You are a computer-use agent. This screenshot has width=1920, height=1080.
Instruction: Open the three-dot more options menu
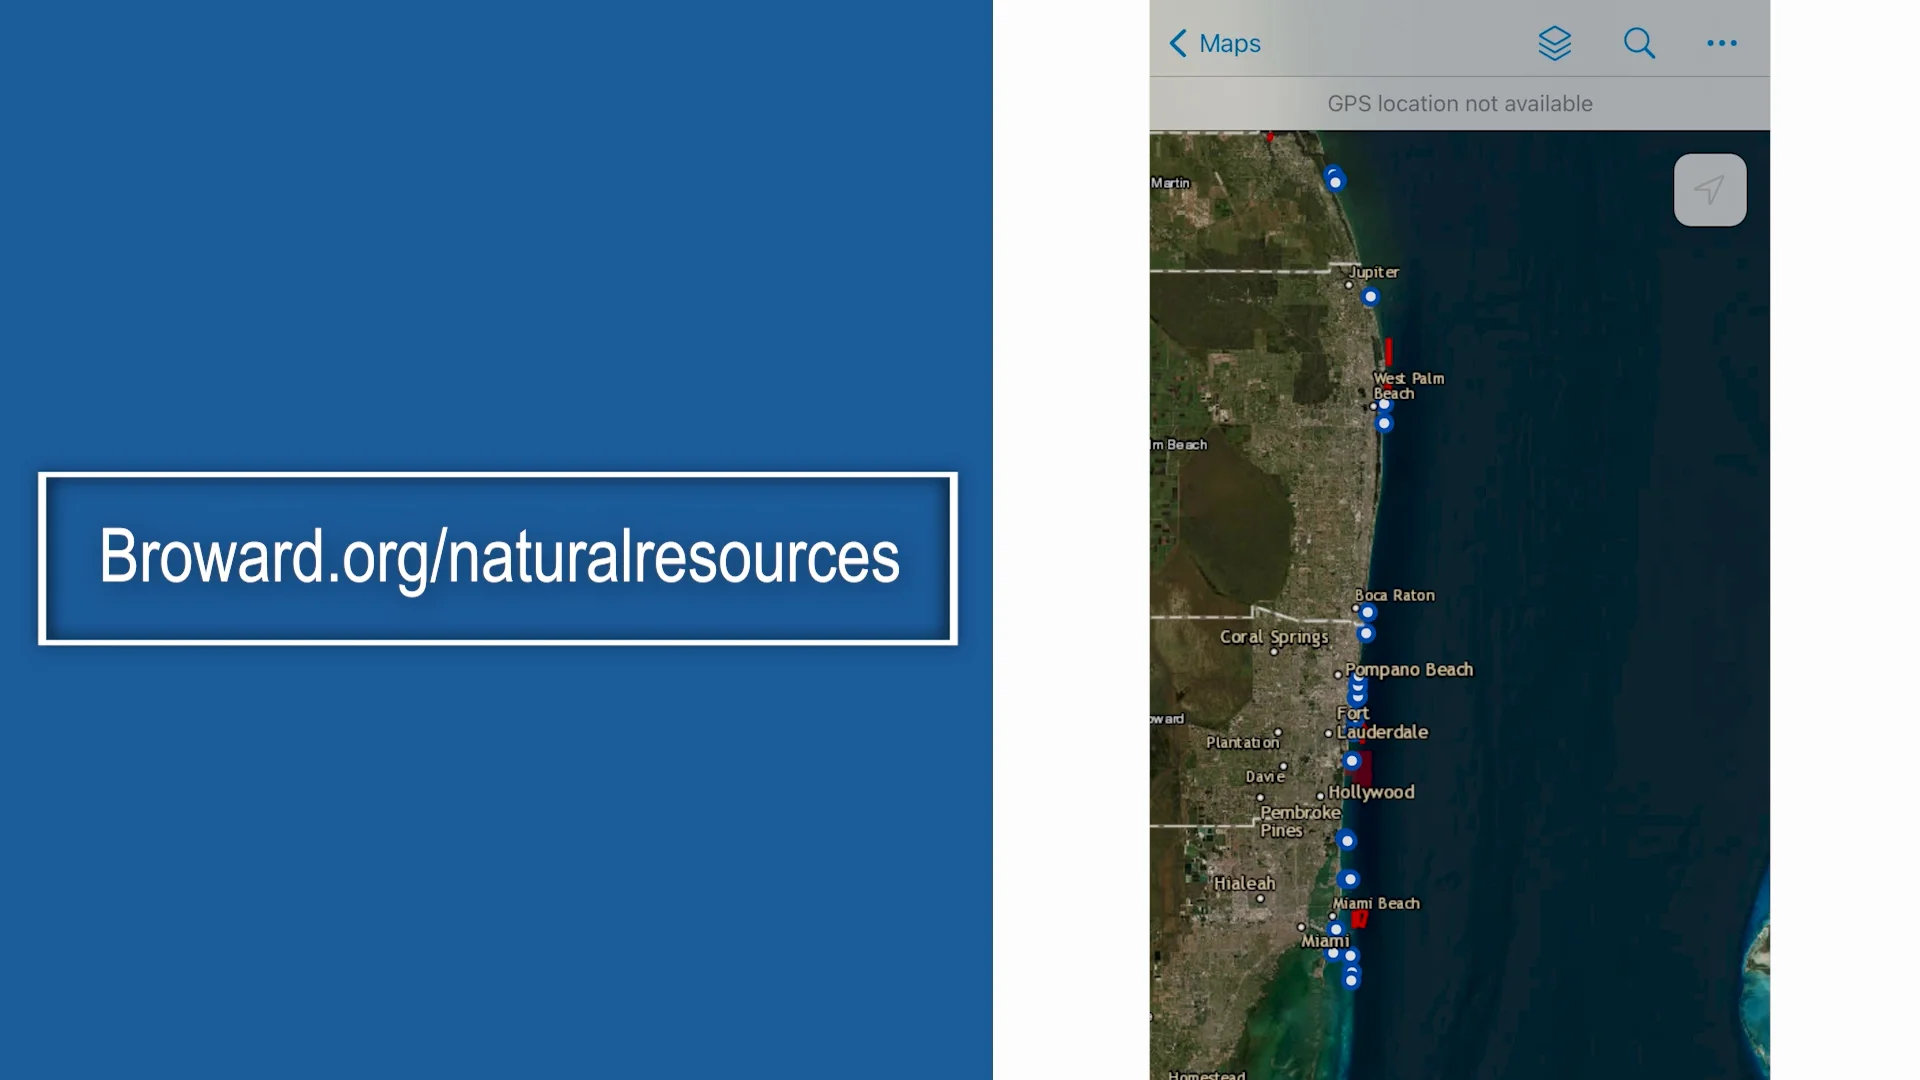1721,43
